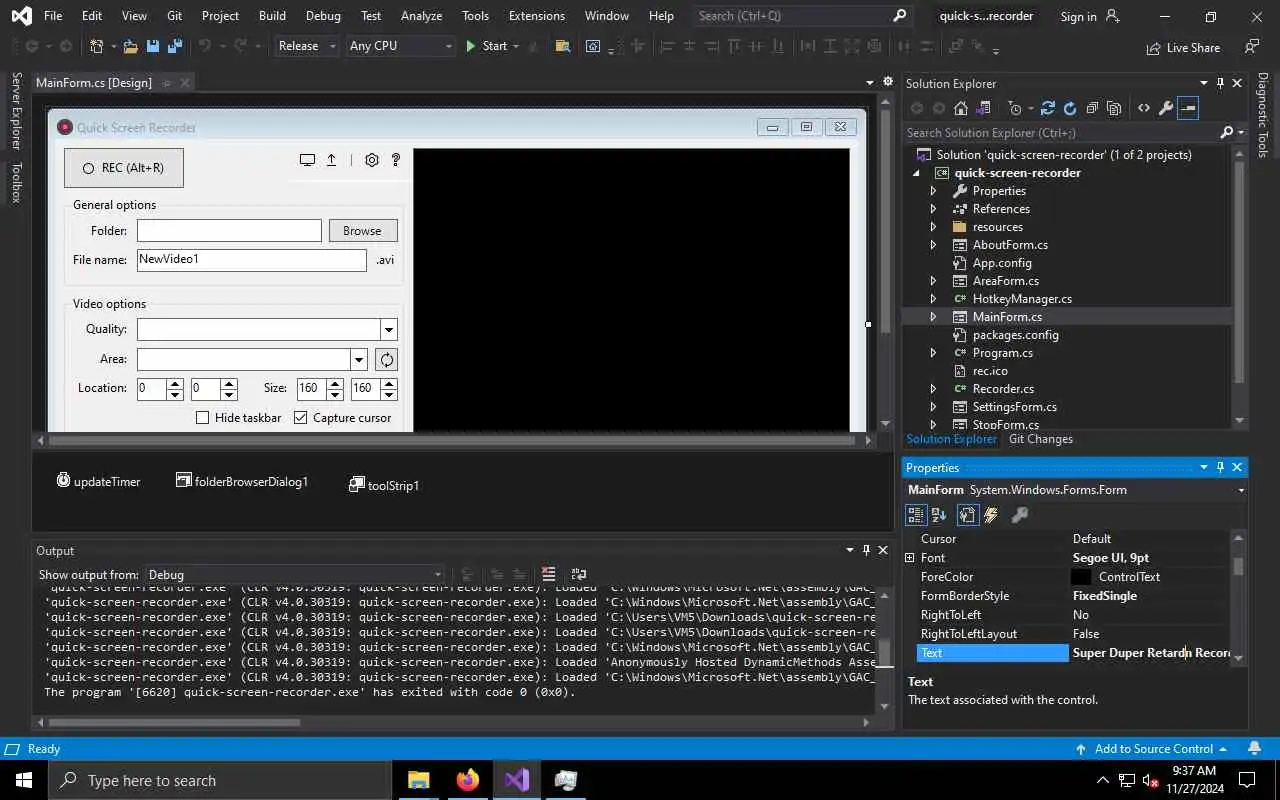
Task: Click the Categorized view icon in Properties
Action: [915, 515]
